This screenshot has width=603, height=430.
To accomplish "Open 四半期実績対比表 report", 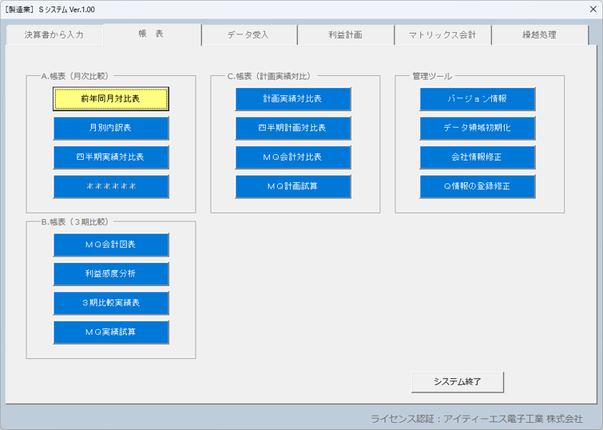I will (111, 157).
